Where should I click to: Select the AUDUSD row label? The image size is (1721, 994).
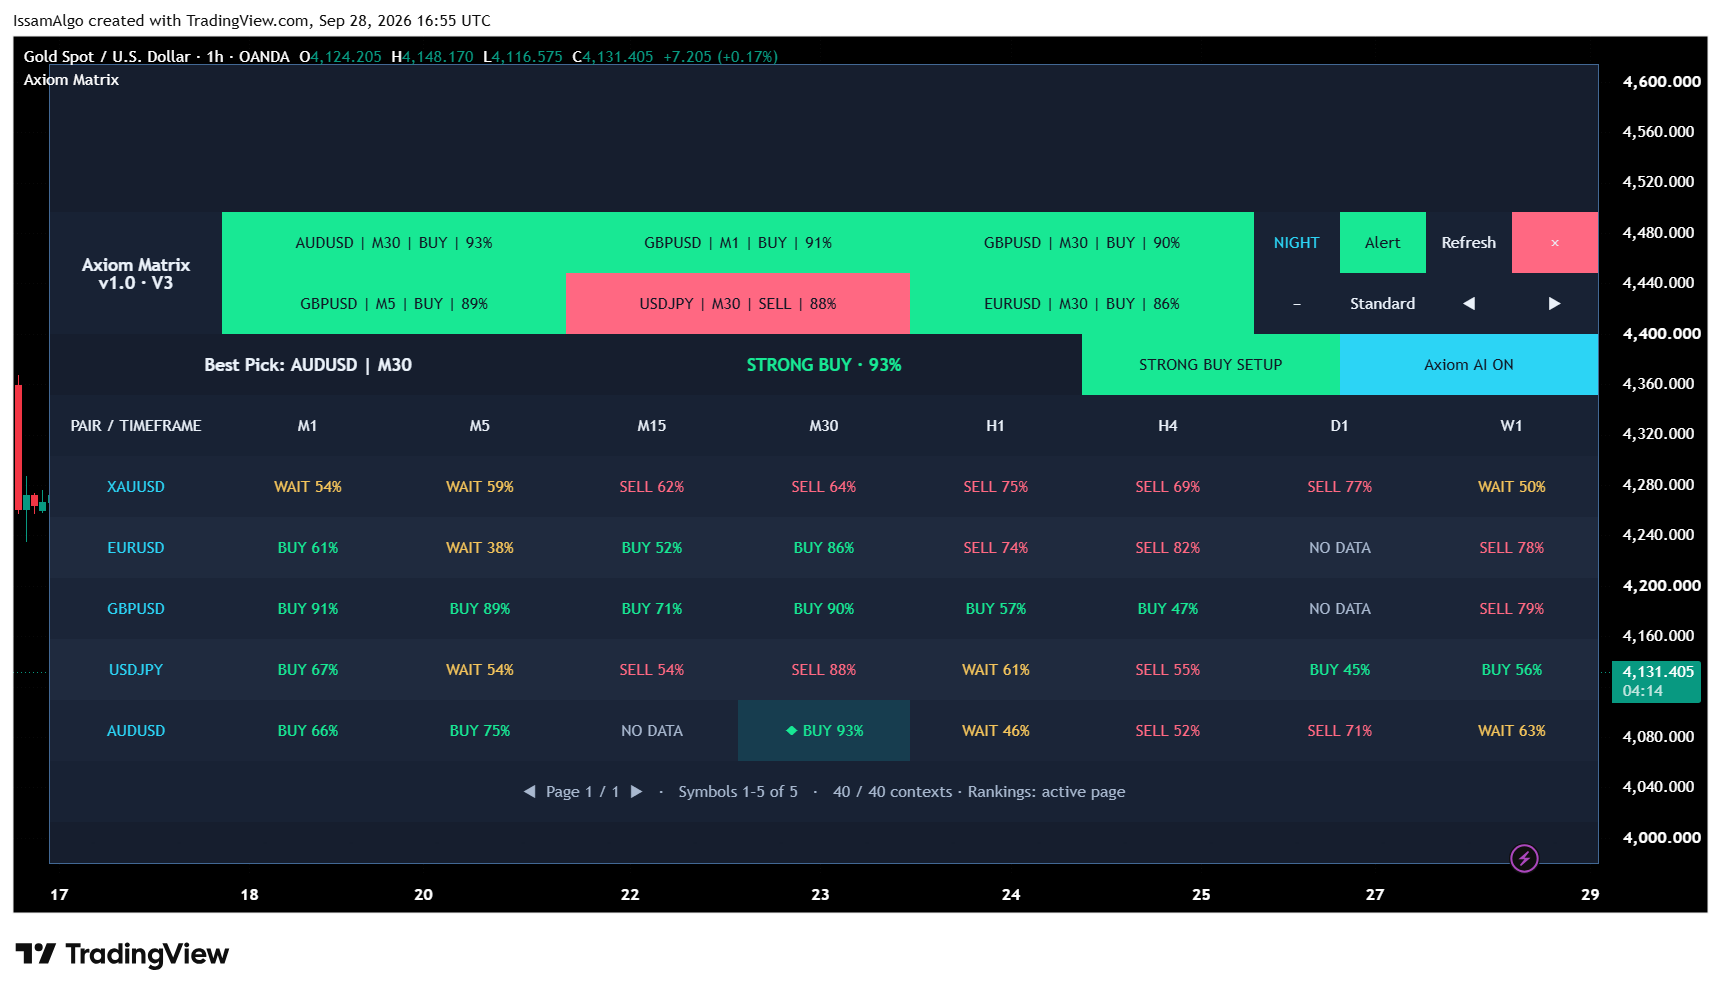pos(136,731)
